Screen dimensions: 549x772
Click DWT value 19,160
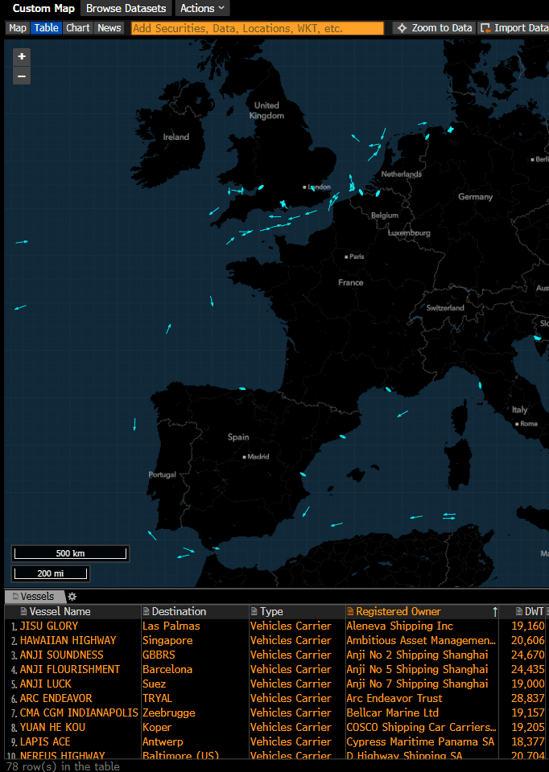[x=528, y=626]
